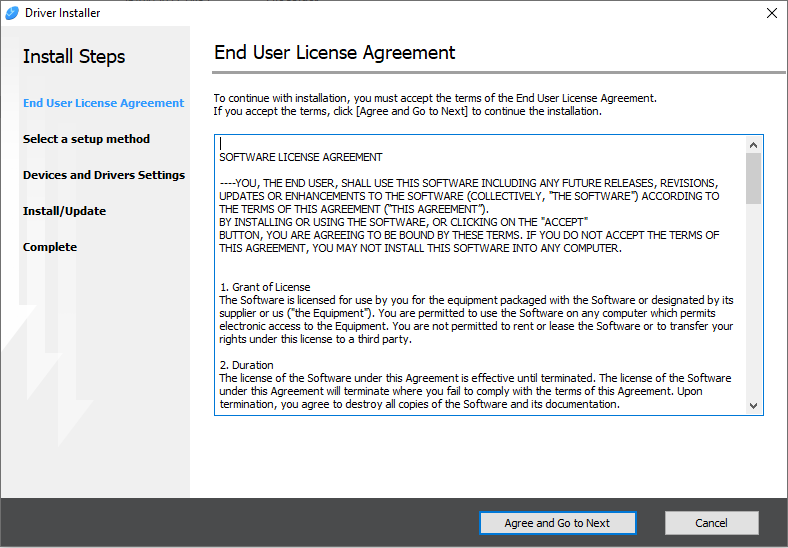Viewport: 788px width, 548px height.
Task: Click the Driver Installer title bar icon
Action: click(13, 13)
